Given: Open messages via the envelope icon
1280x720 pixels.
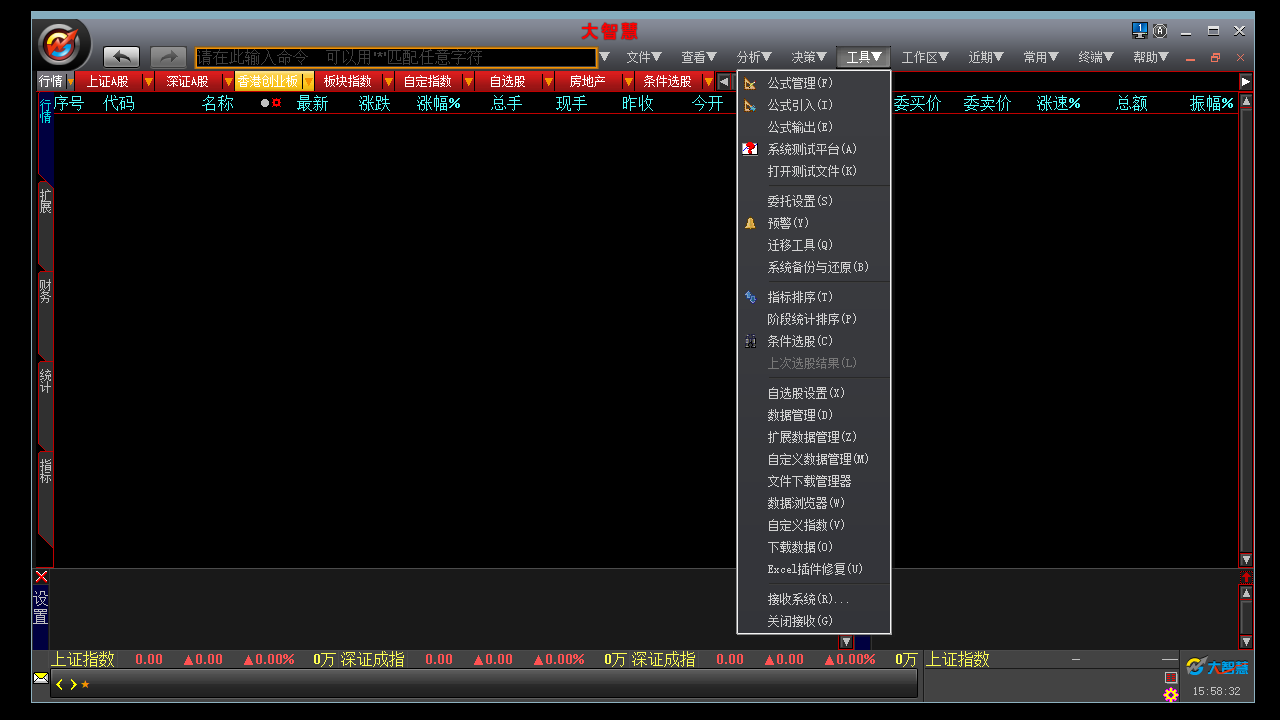Looking at the screenshot, I should (40, 678).
